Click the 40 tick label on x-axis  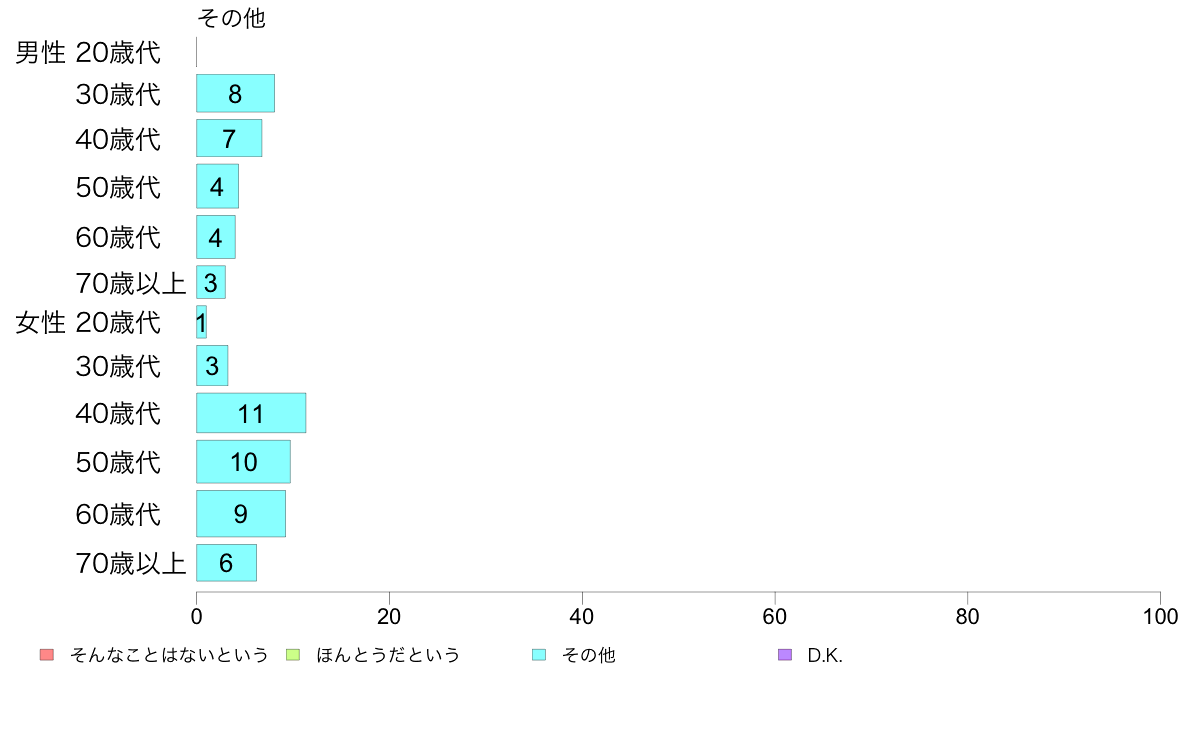[x=582, y=616]
